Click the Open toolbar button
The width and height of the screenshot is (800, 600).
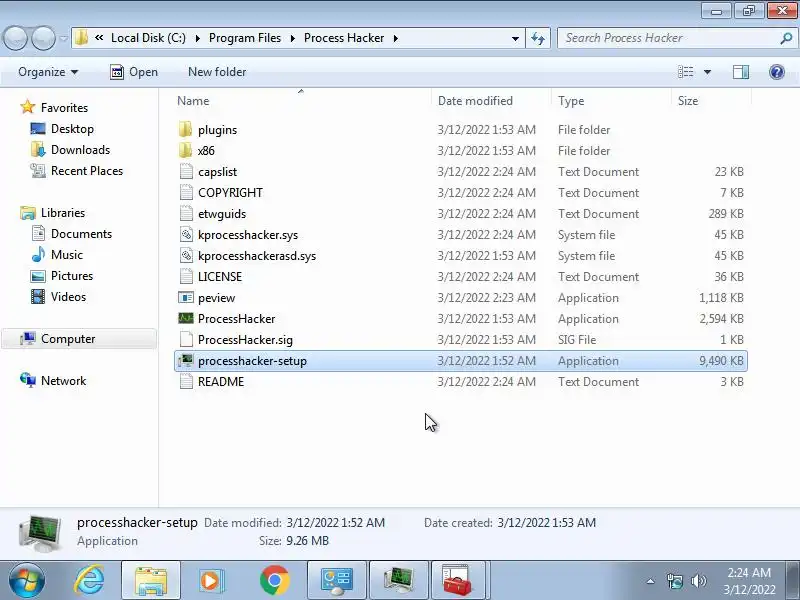(x=134, y=72)
